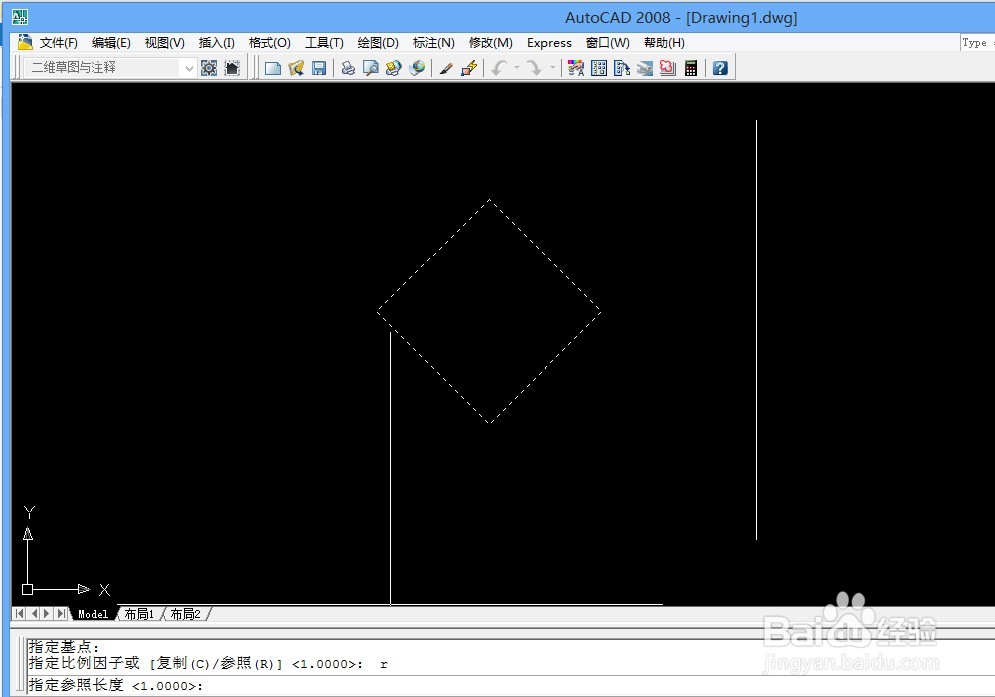Open the Properties palette icon

(x=576, y=68)
